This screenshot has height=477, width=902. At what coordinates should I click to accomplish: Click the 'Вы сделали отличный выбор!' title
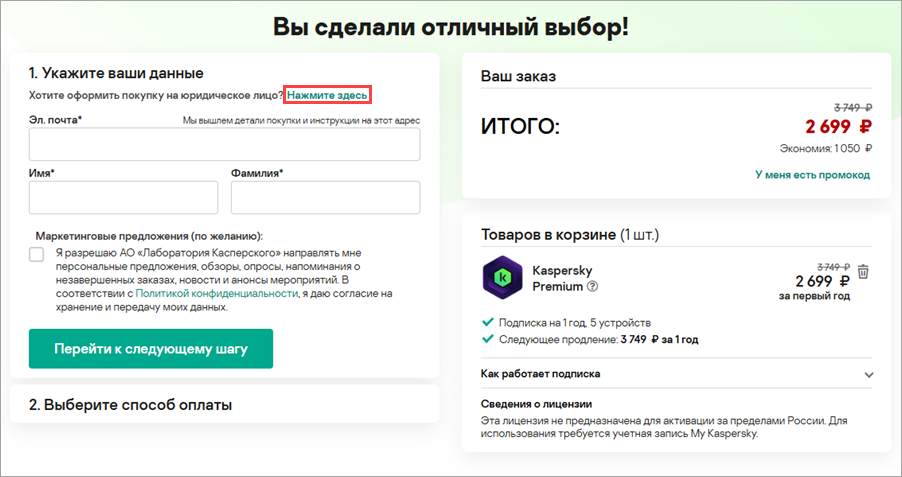coord(450,27)
